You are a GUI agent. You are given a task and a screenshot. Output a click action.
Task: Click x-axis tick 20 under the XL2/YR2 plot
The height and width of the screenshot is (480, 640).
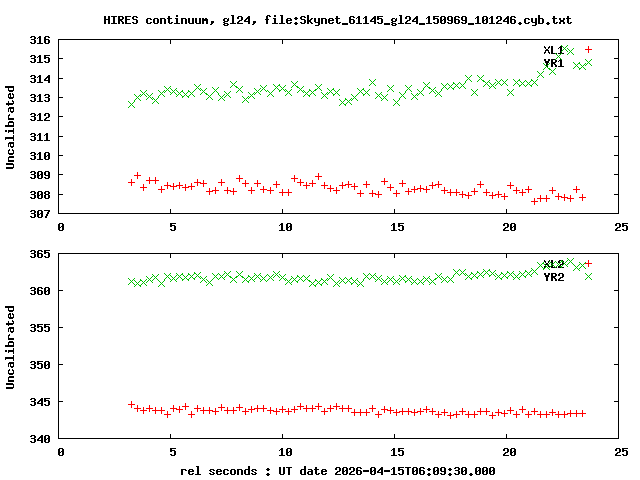coord(509,452)
